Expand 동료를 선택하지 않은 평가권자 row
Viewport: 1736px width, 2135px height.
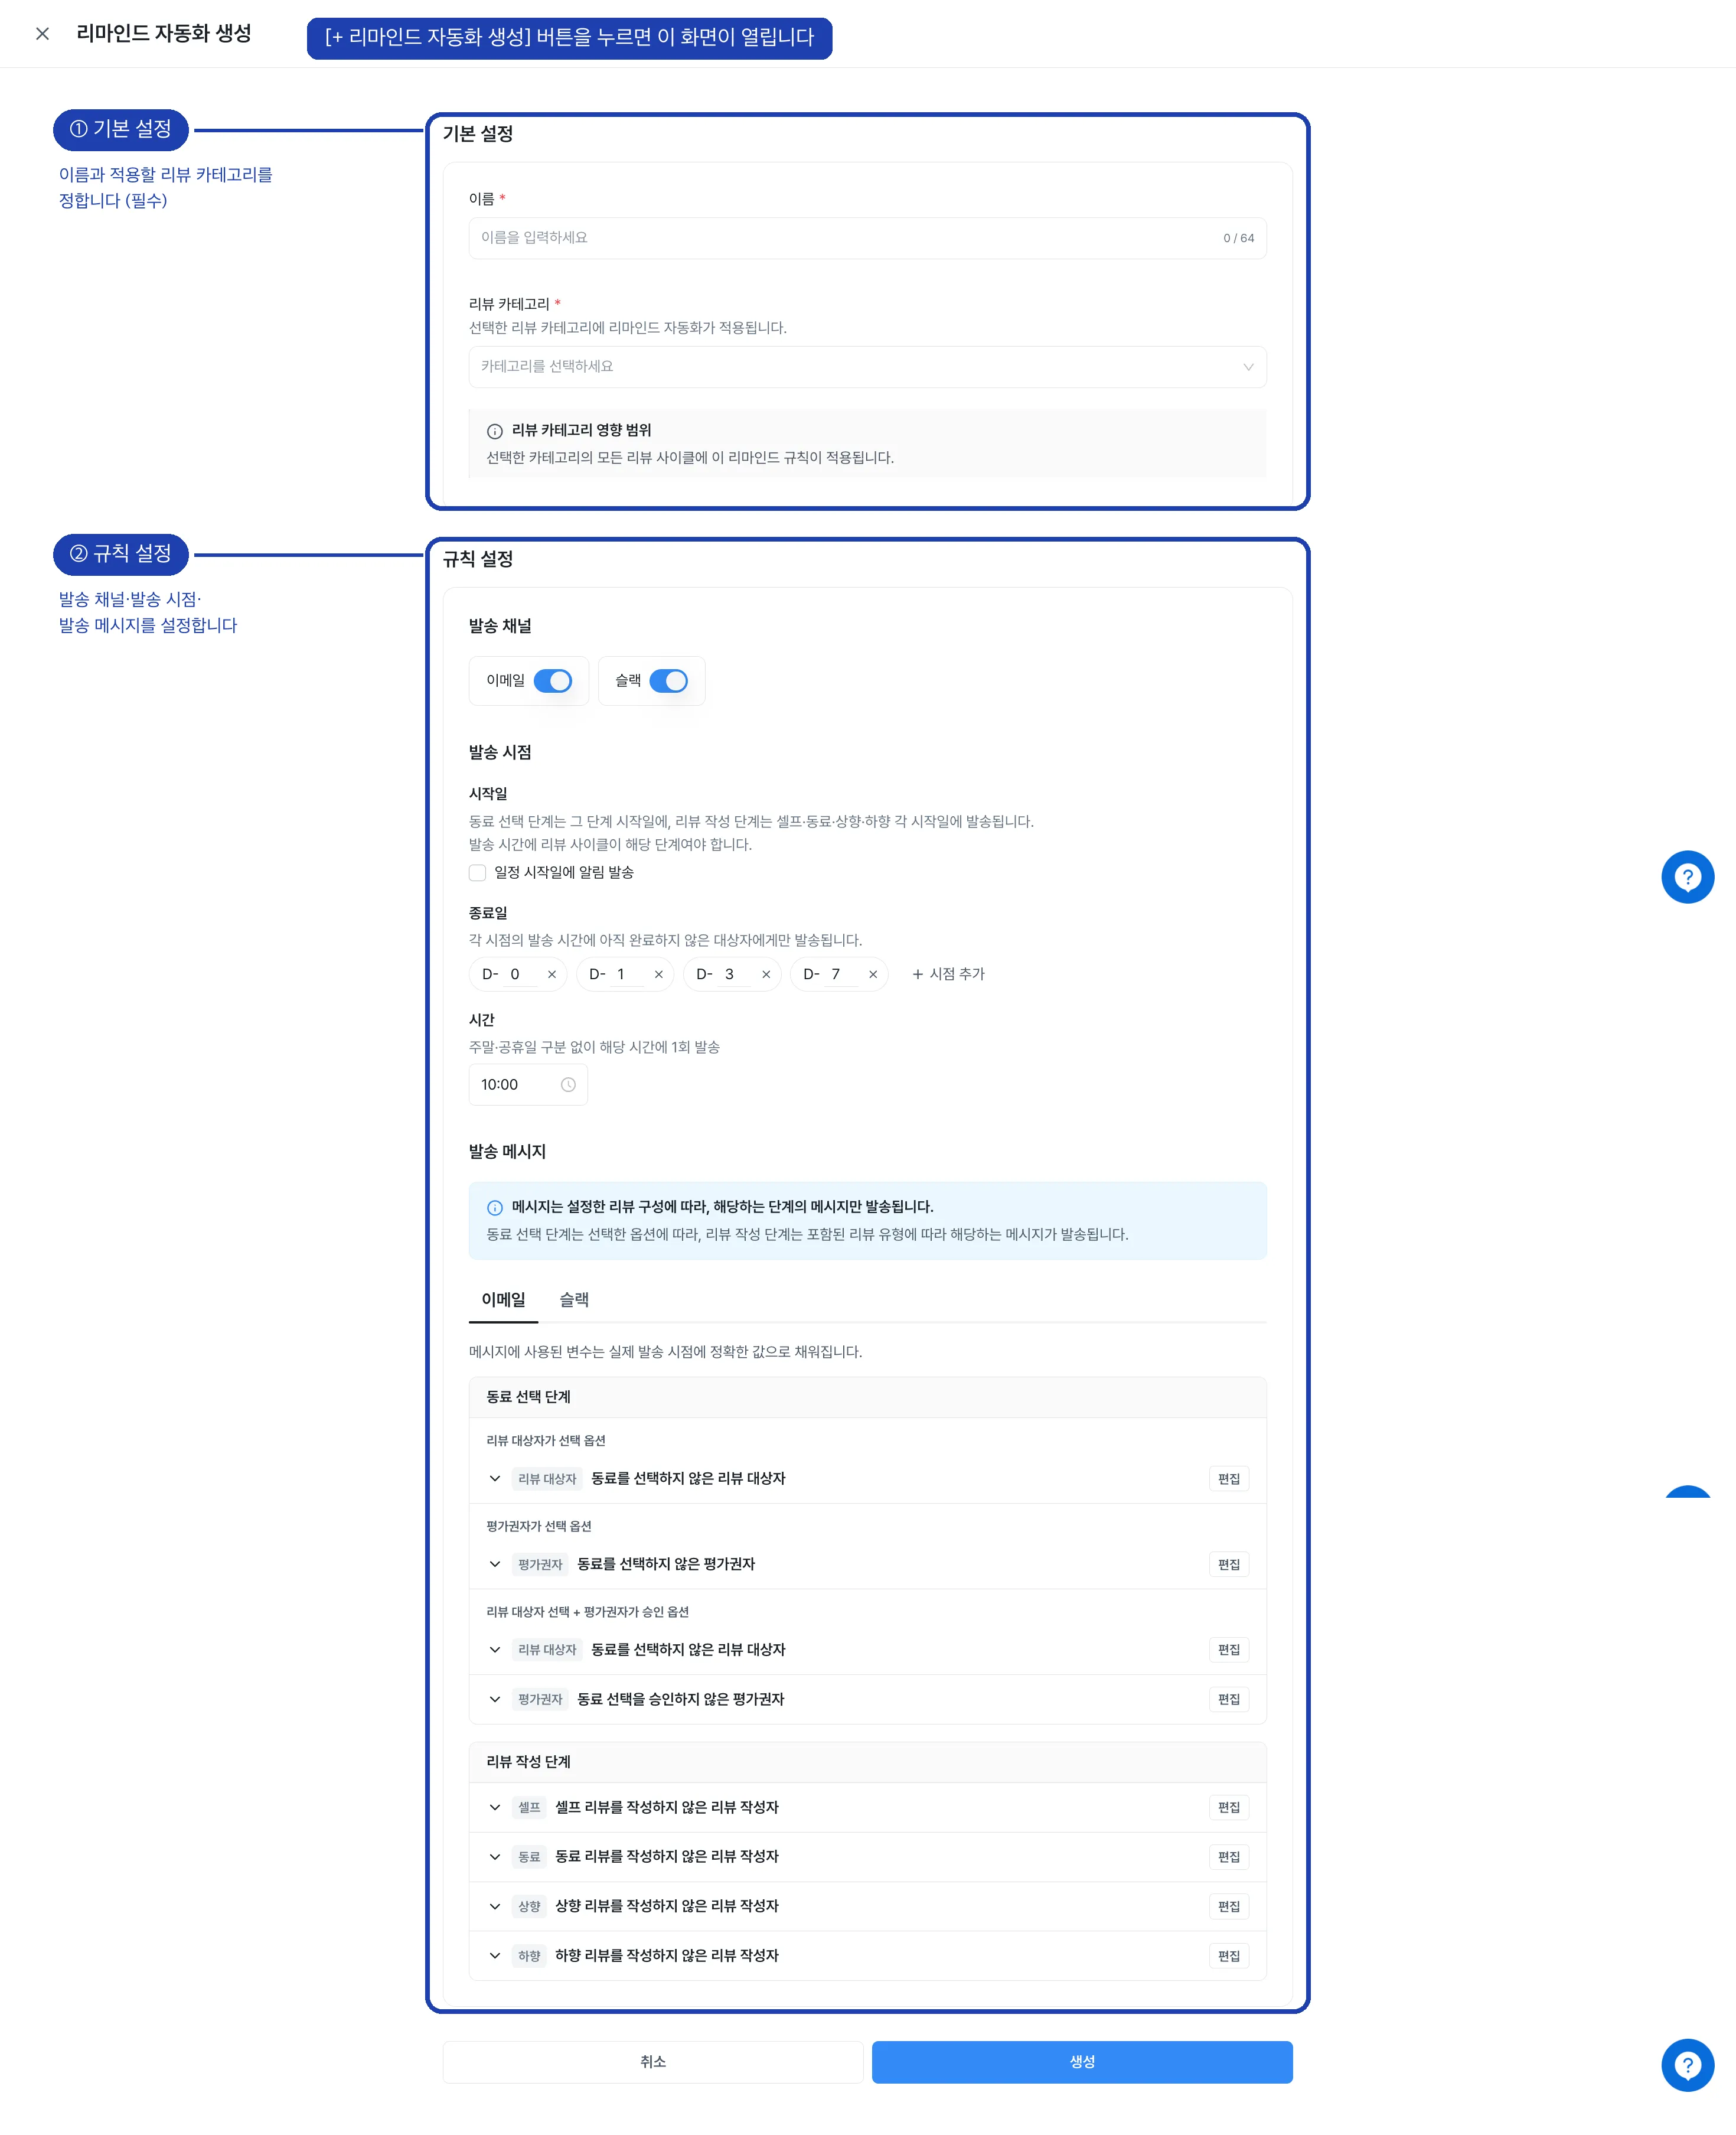point(494,1564)
